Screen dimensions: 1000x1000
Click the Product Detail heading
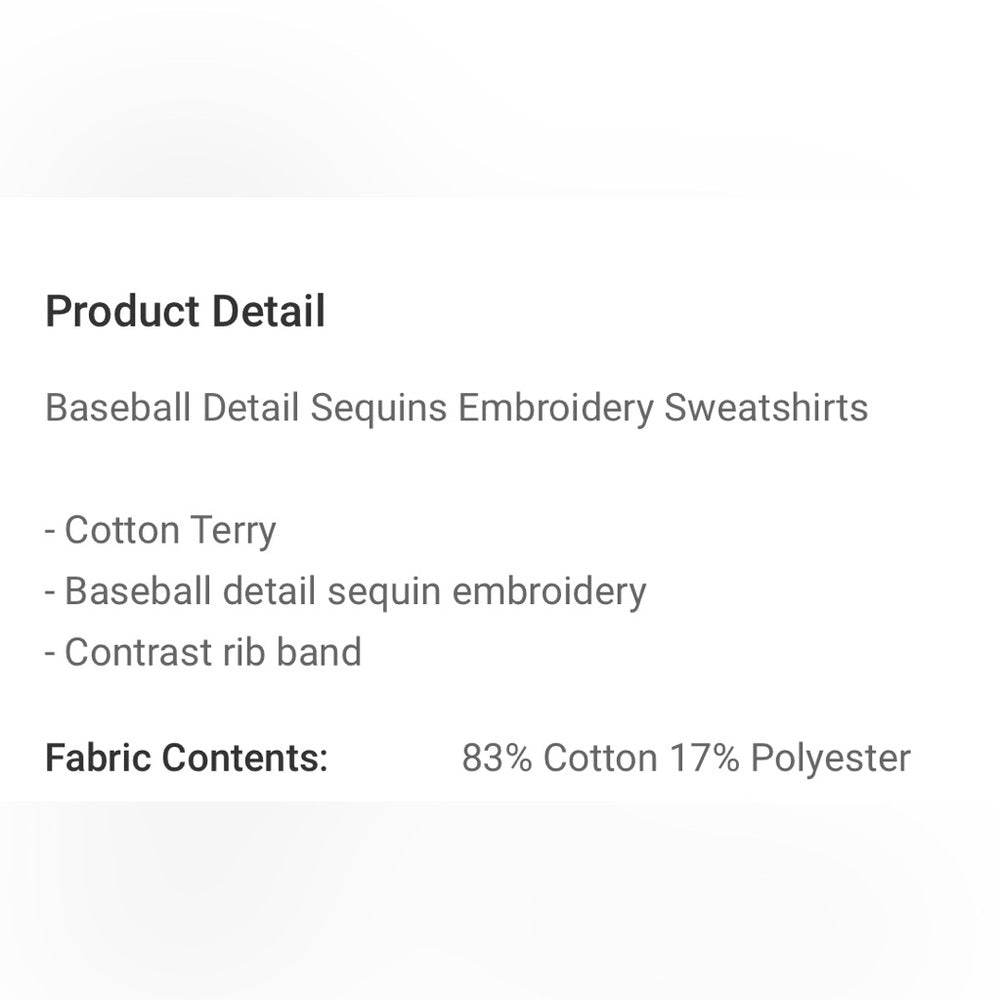[185, 311]
